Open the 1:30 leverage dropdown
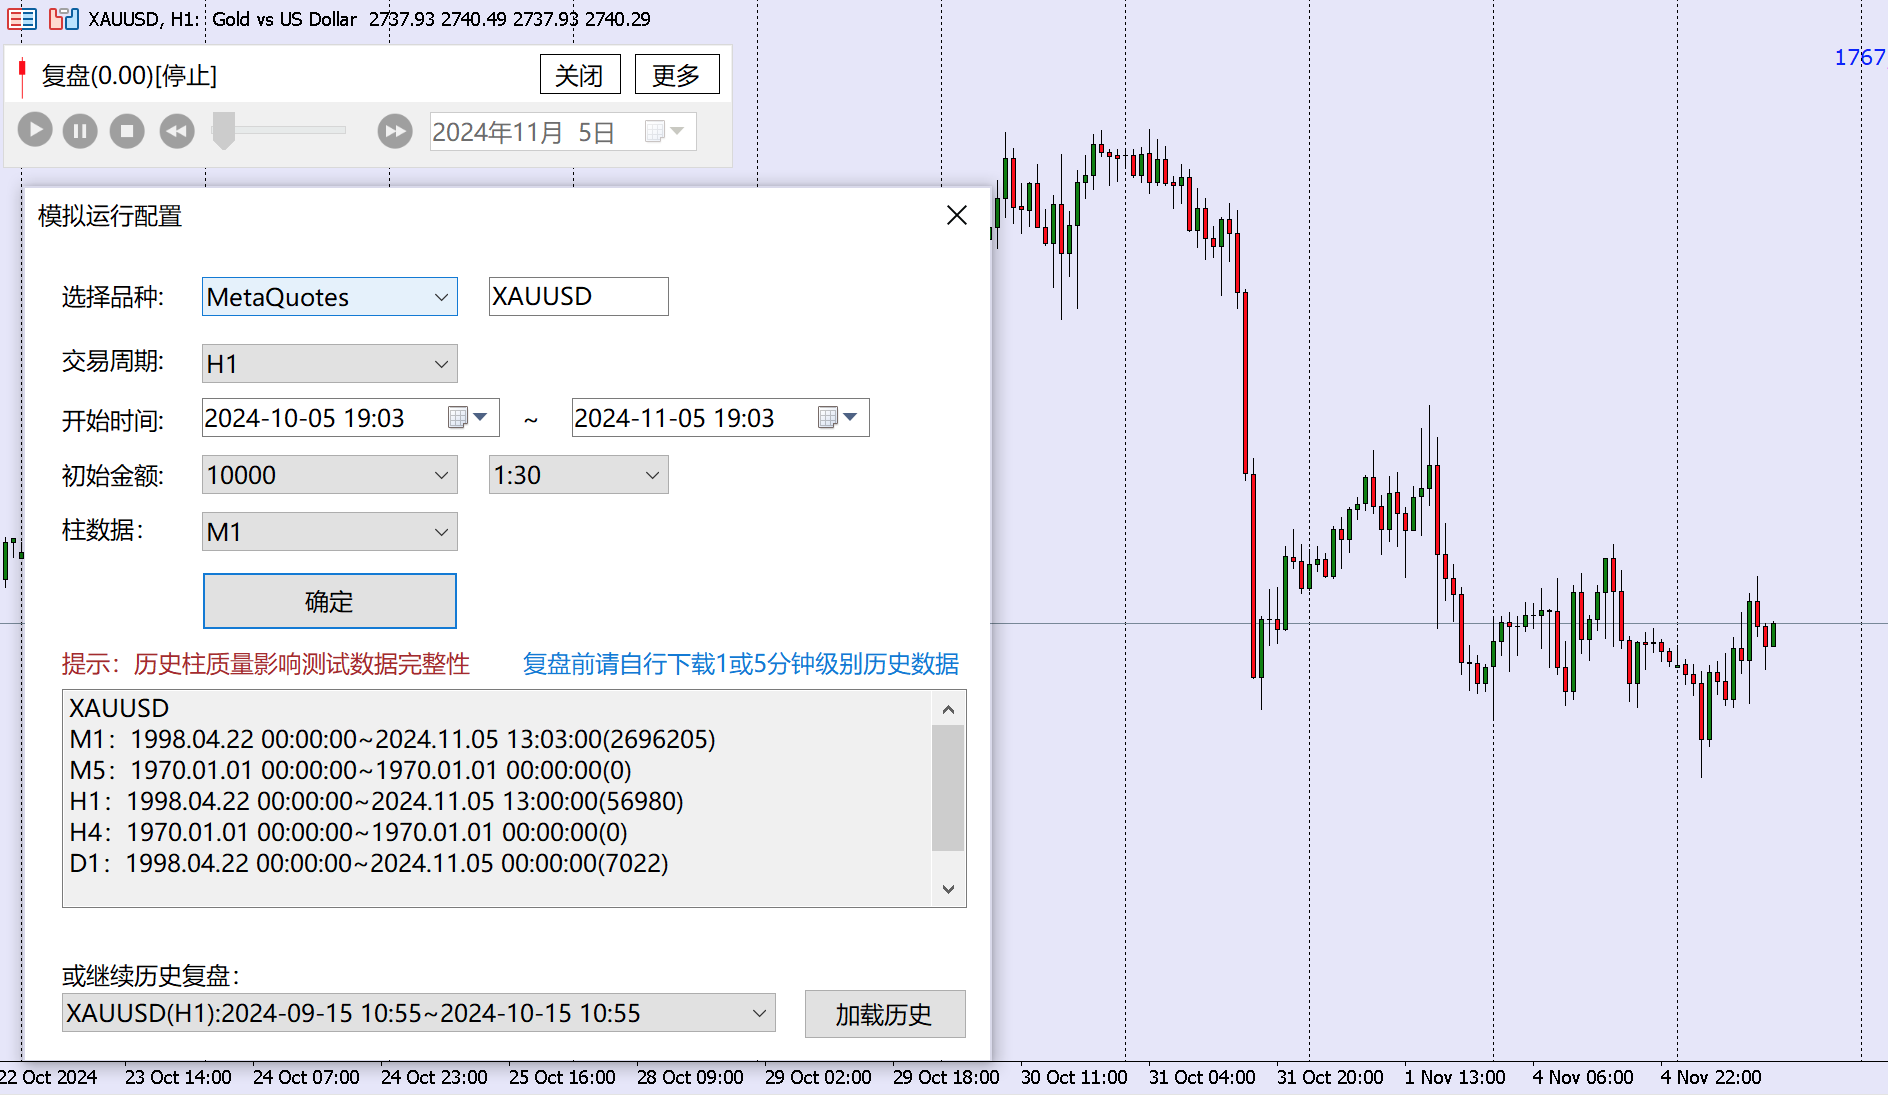The width and height of the screenshot is (1888, 1096). coord(652,475)
